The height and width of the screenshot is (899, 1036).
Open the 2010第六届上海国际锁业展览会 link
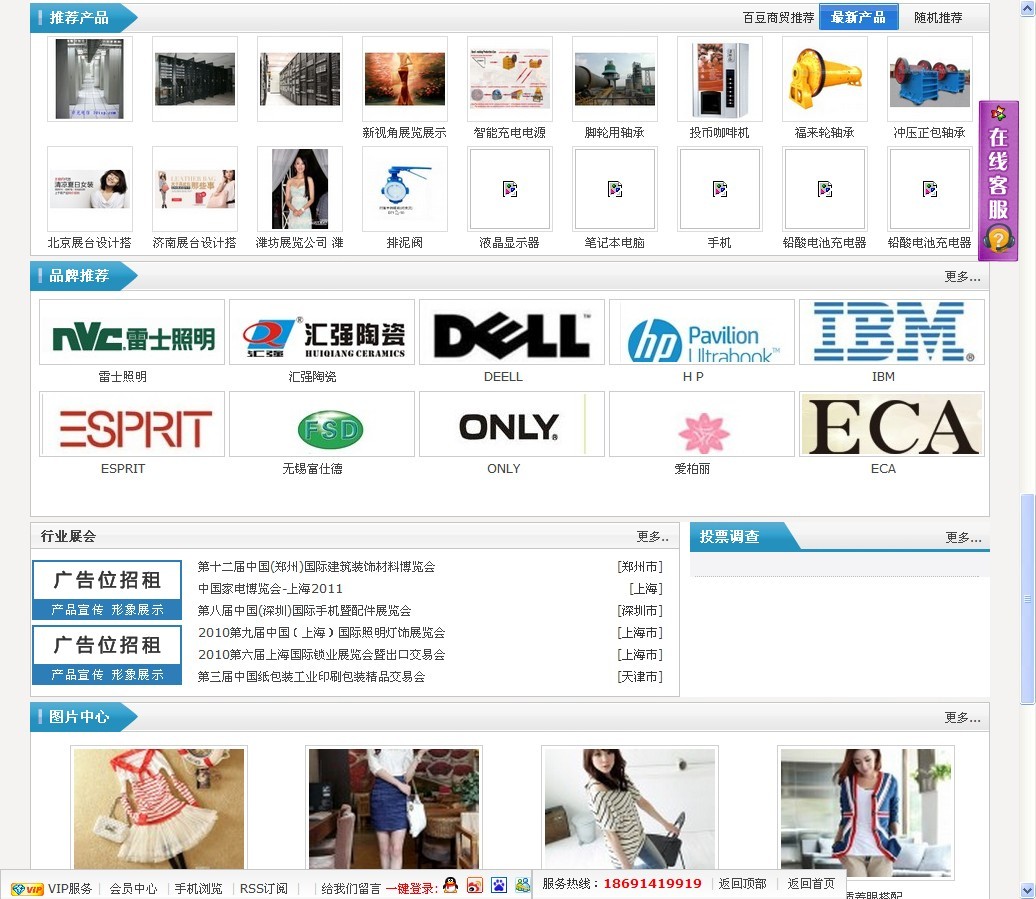[322, 655]
